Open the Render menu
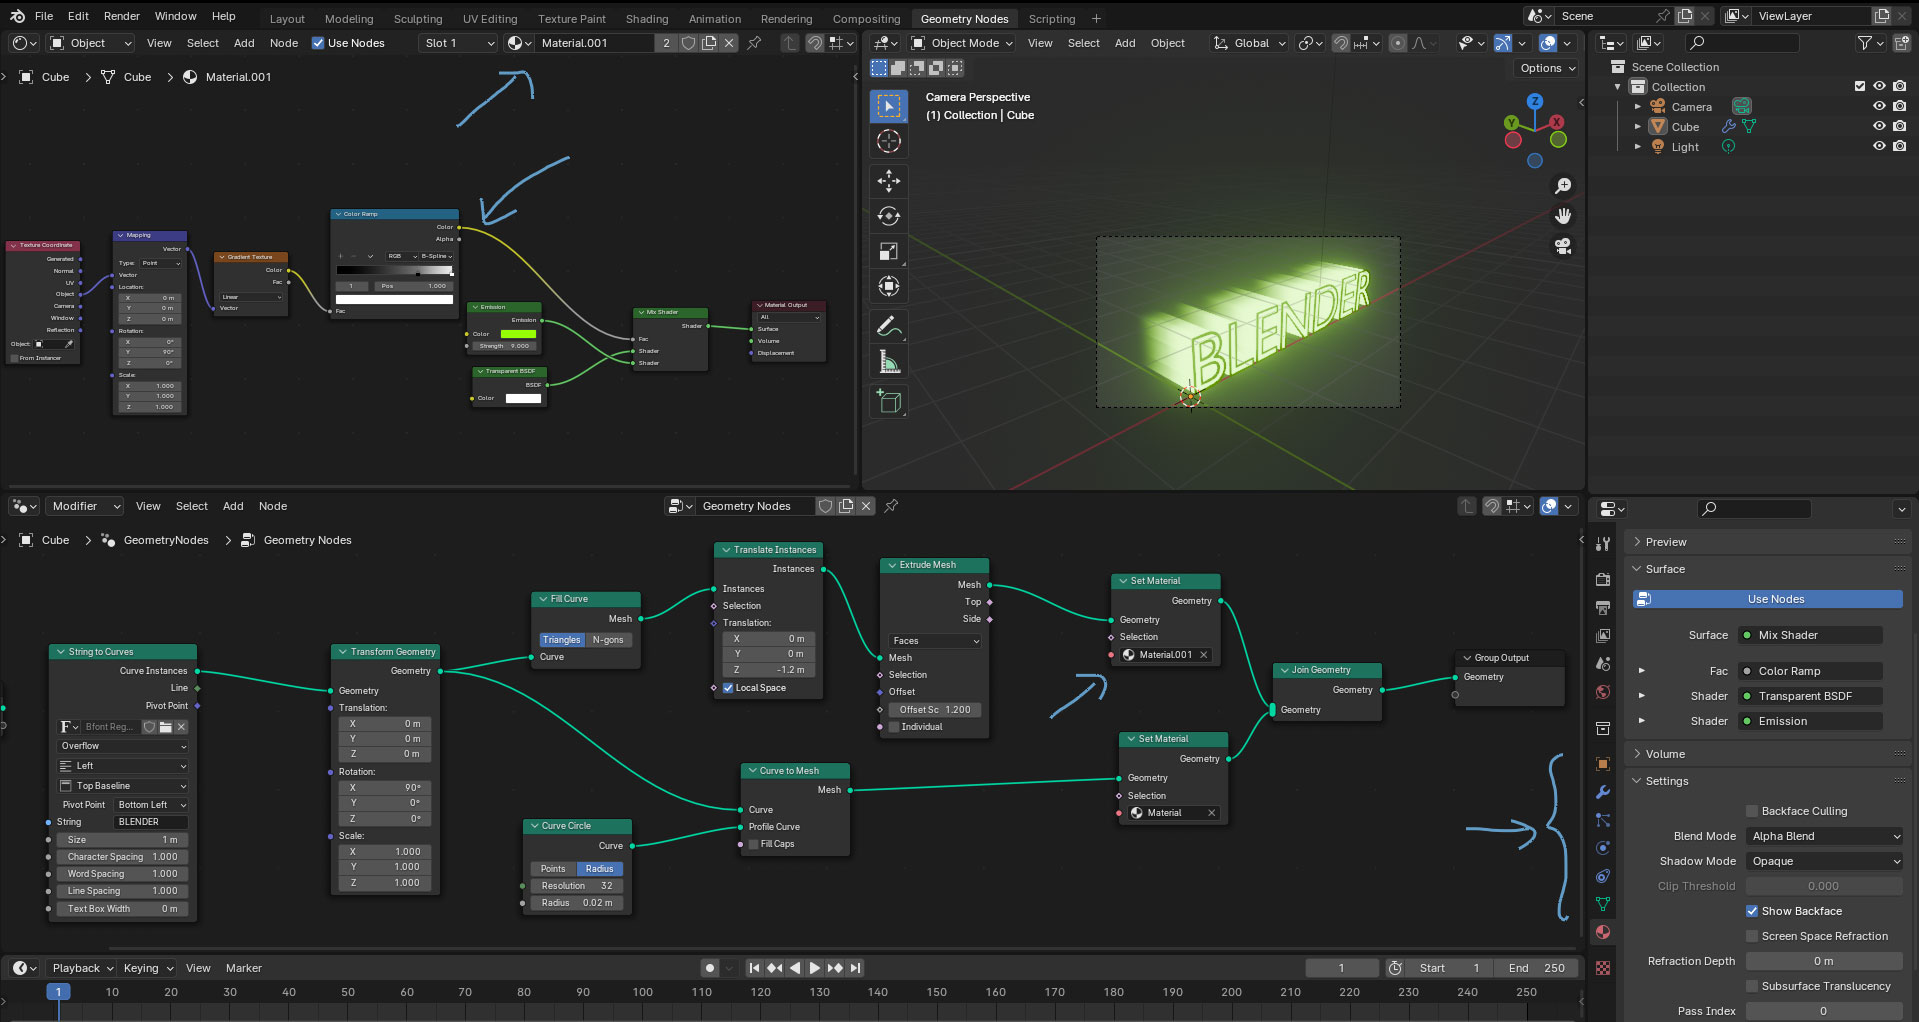 122,16
